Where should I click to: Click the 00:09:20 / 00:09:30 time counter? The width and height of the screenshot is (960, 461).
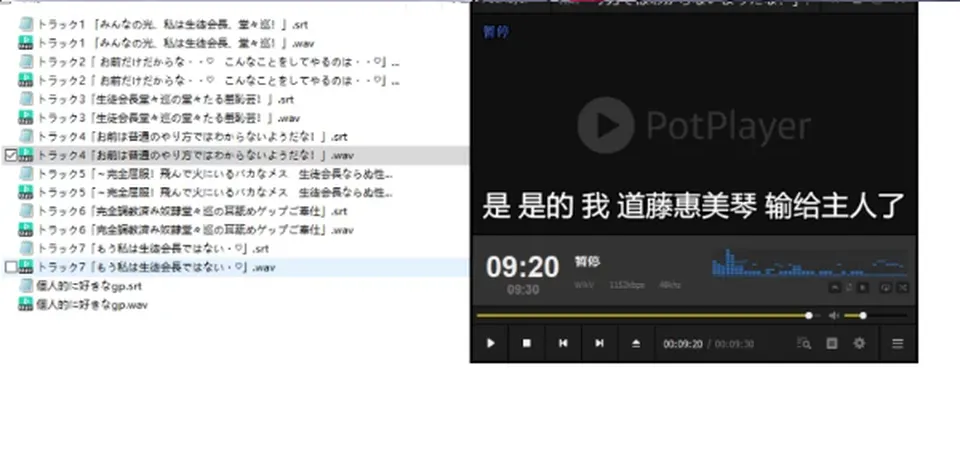[x=708, y=344]
